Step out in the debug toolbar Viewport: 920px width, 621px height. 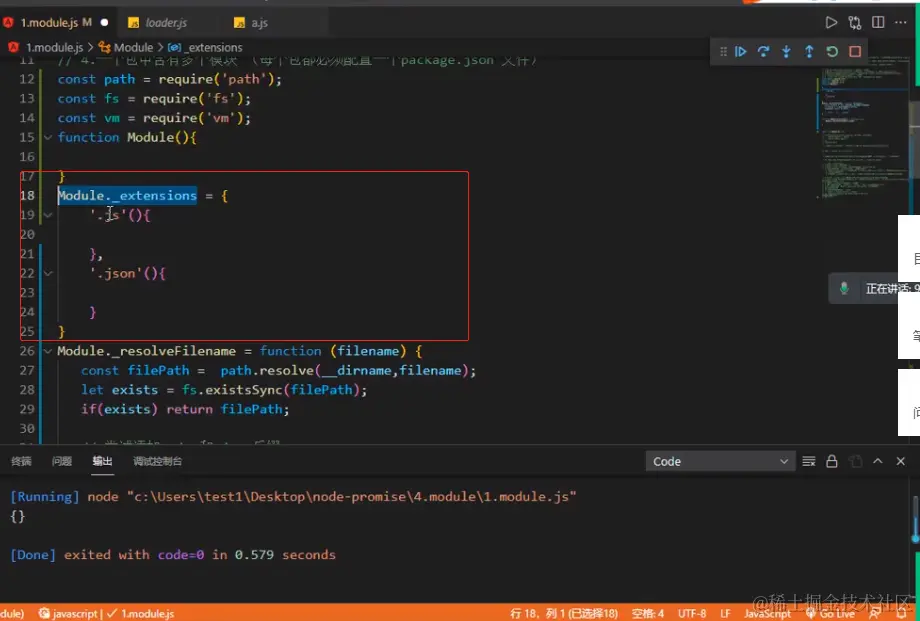(x=809, y=52)
